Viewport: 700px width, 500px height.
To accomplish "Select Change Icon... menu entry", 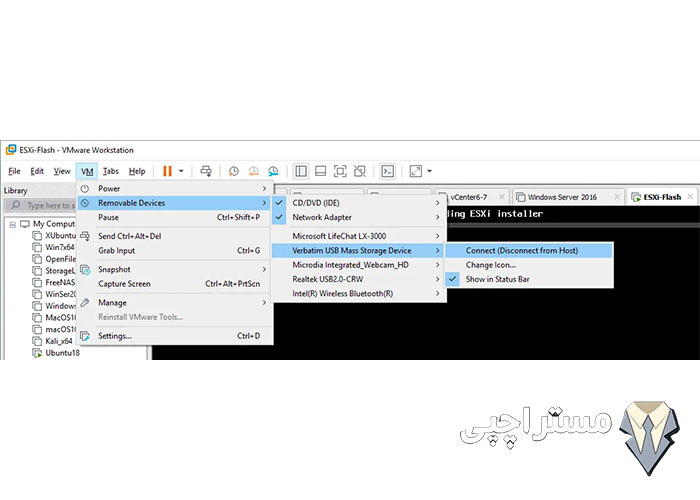I will click(490, 265).
